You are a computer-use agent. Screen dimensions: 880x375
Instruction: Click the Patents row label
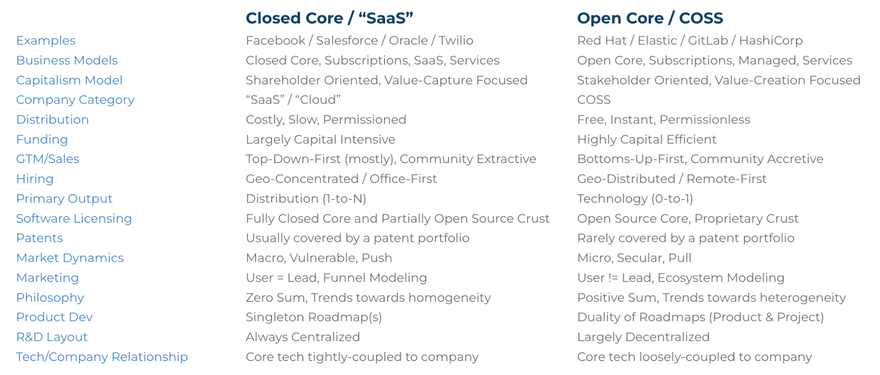(x=39, y=238)
